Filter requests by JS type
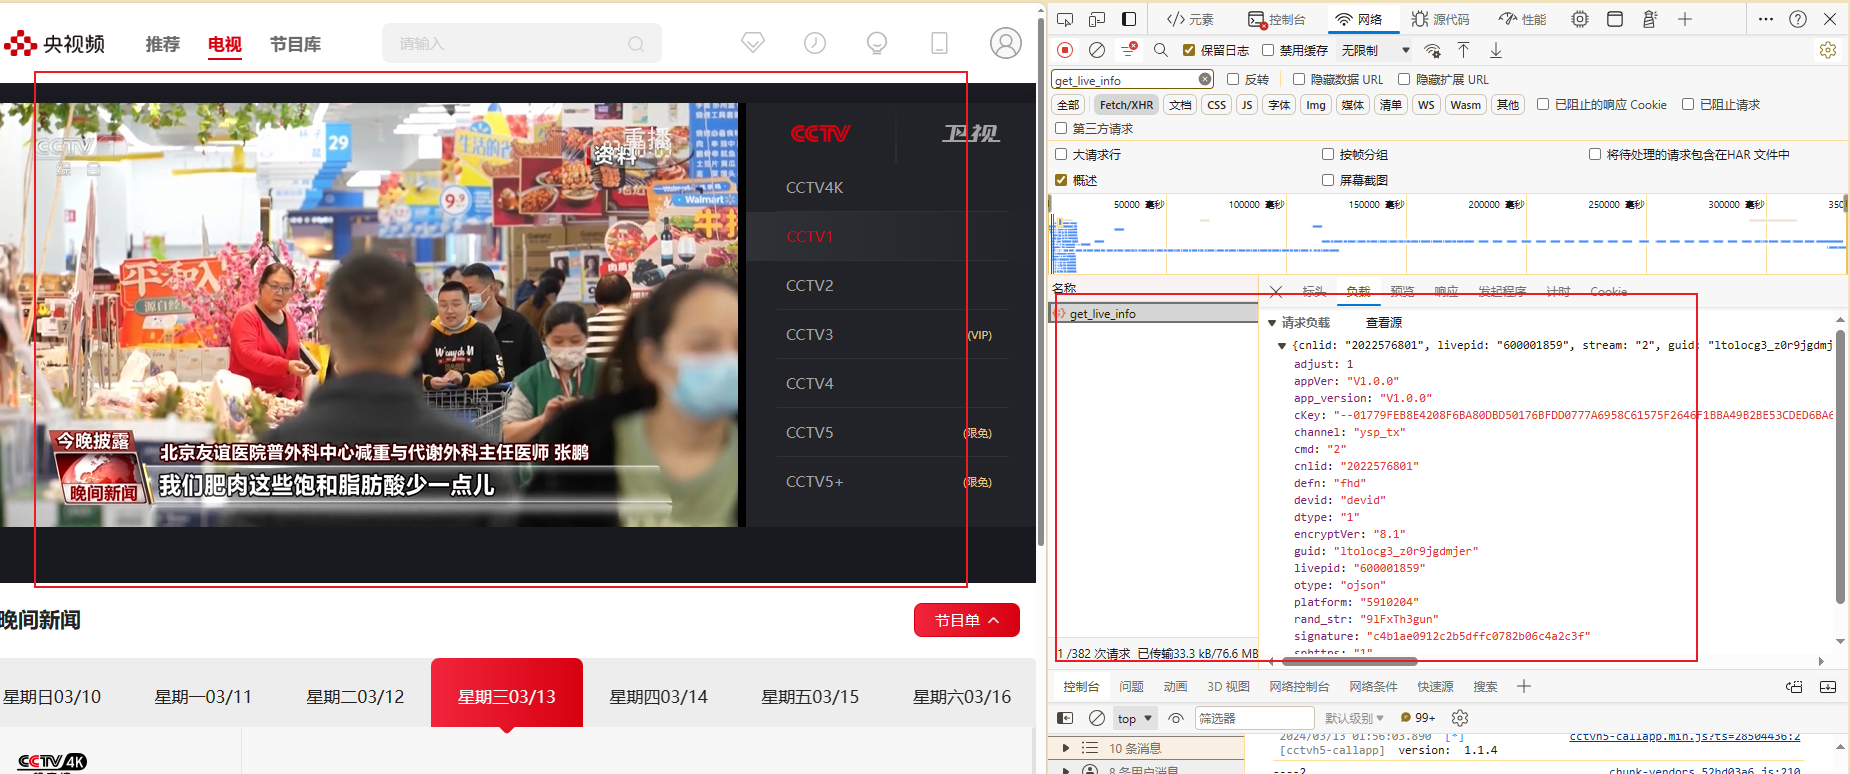1850x774 pixels. click(1246, 105)
